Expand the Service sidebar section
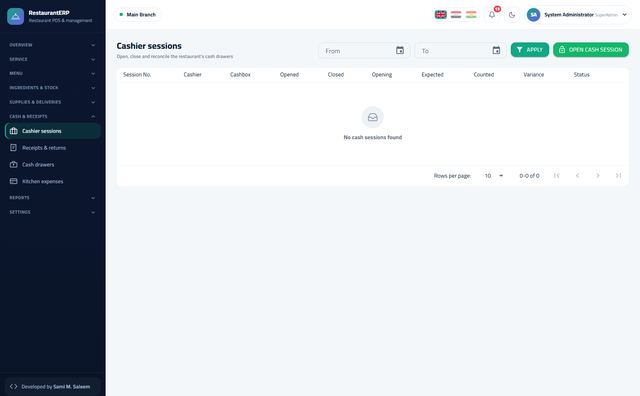The width and height of the screenshot is (640, 396). click(x=52, y=59)
